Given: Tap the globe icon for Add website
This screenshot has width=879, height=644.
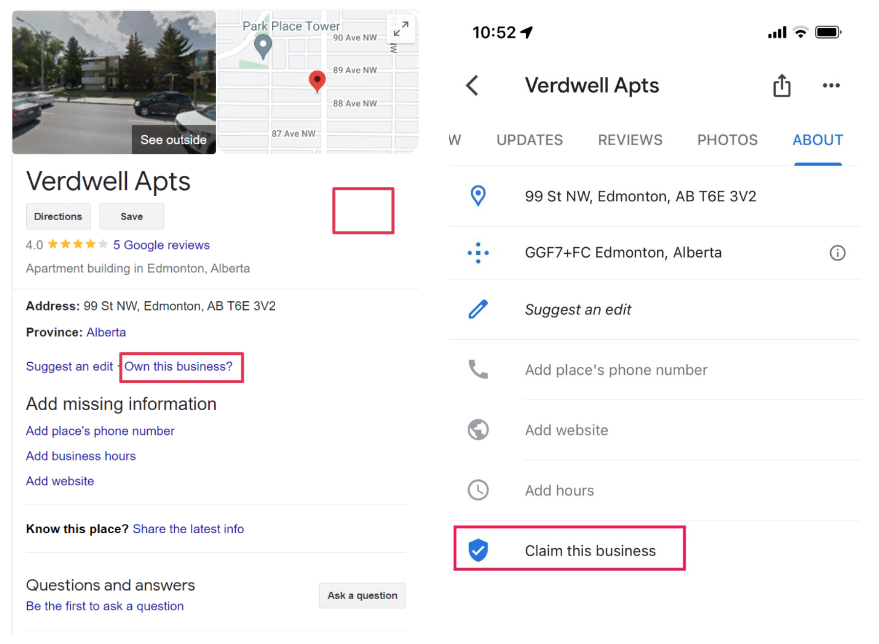Looking at the screenshot, I should [x=478, y=430].
